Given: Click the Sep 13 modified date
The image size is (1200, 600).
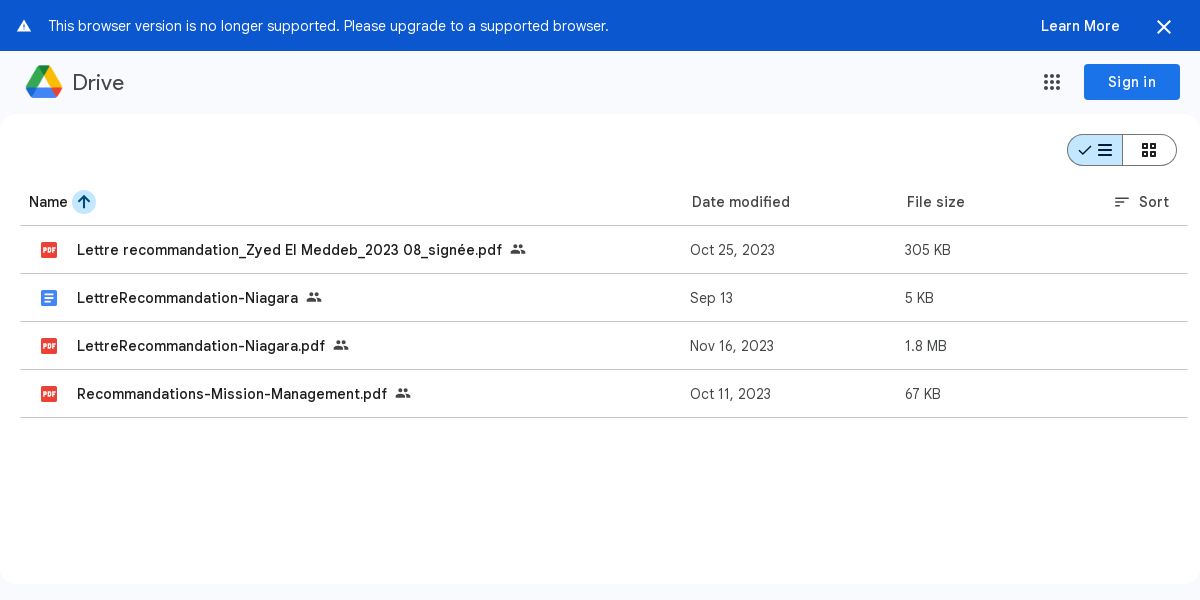Looking at the screenshot, I should click(x=711, y=298).
